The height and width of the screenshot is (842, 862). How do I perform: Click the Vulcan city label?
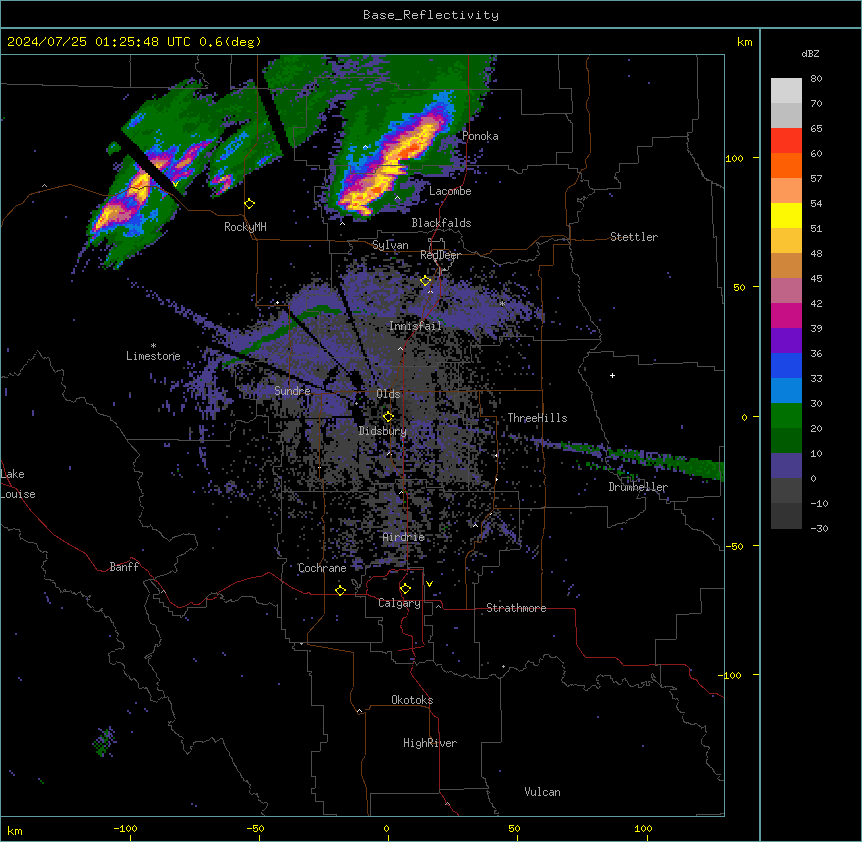(542, 793)
